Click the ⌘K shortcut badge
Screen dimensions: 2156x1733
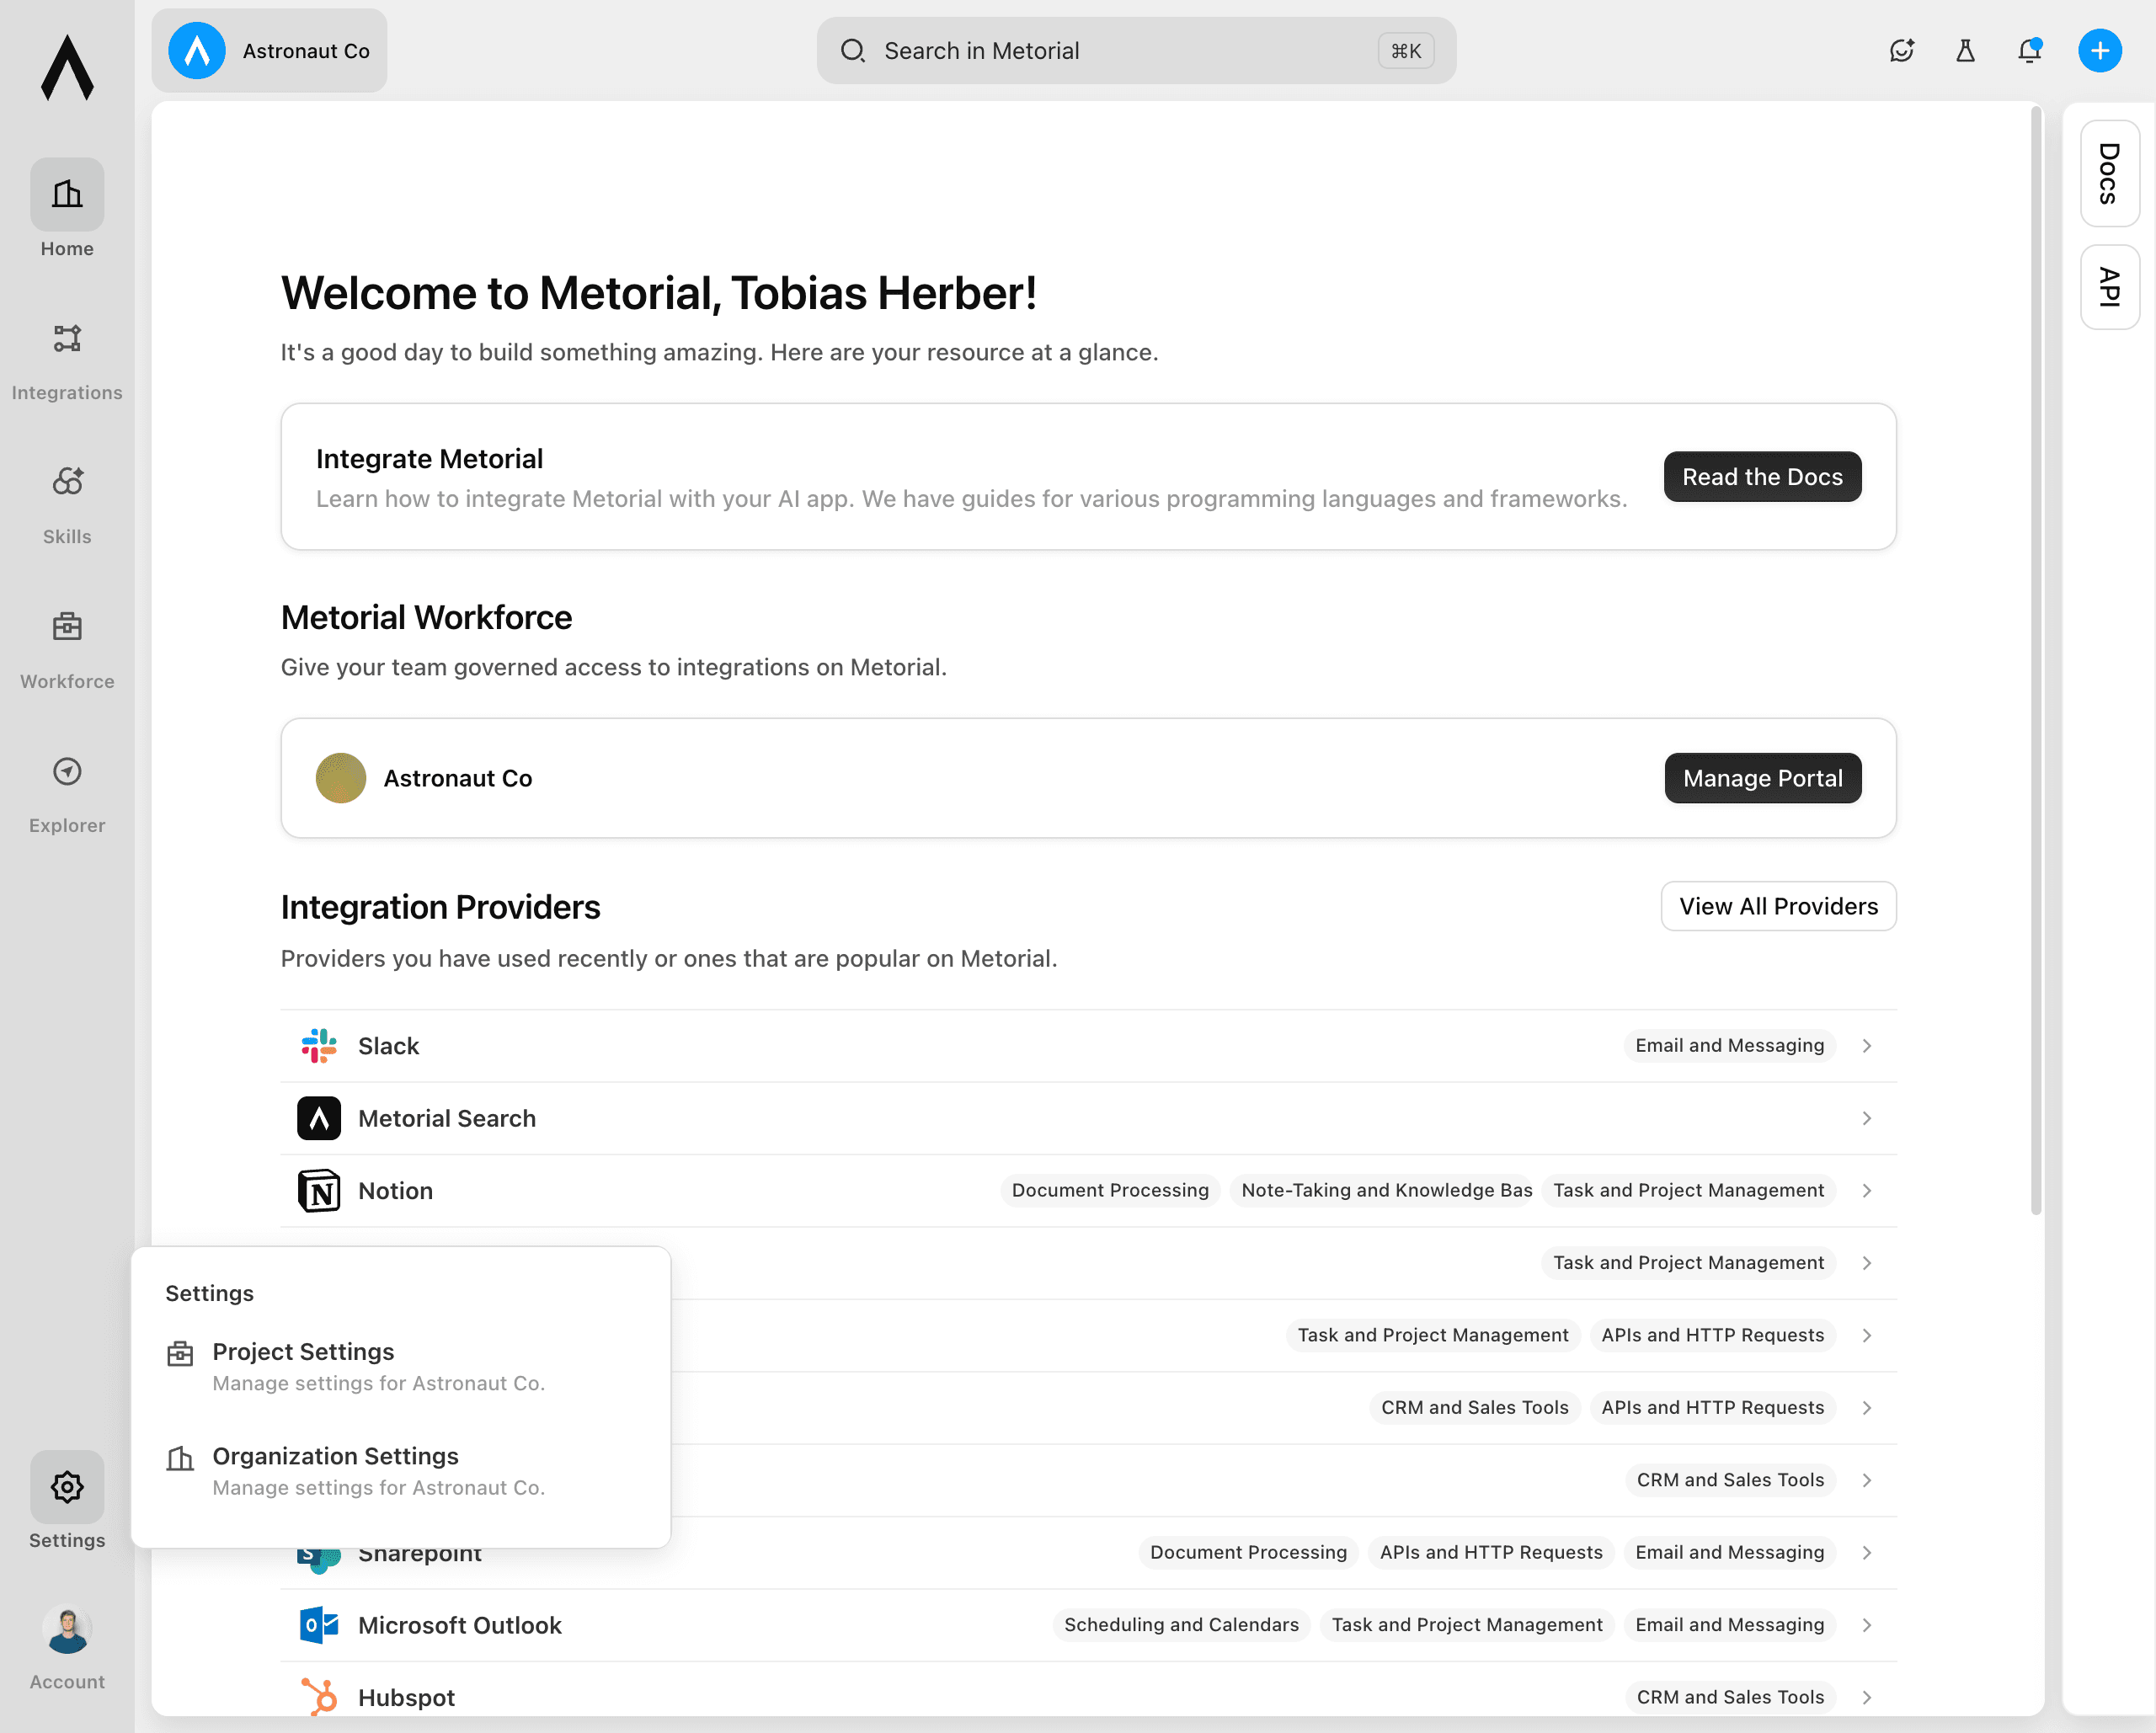[1406, 50]
